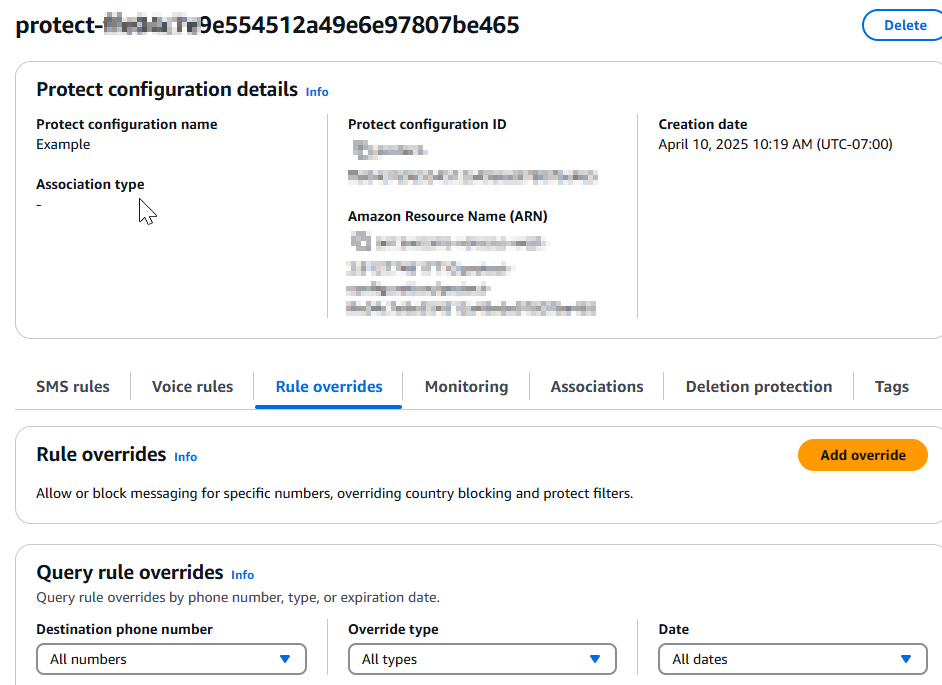The height and width of the screenshot is (685, 942).
Task: Click the protect configuration page title
Action: [x=268, y=25]
